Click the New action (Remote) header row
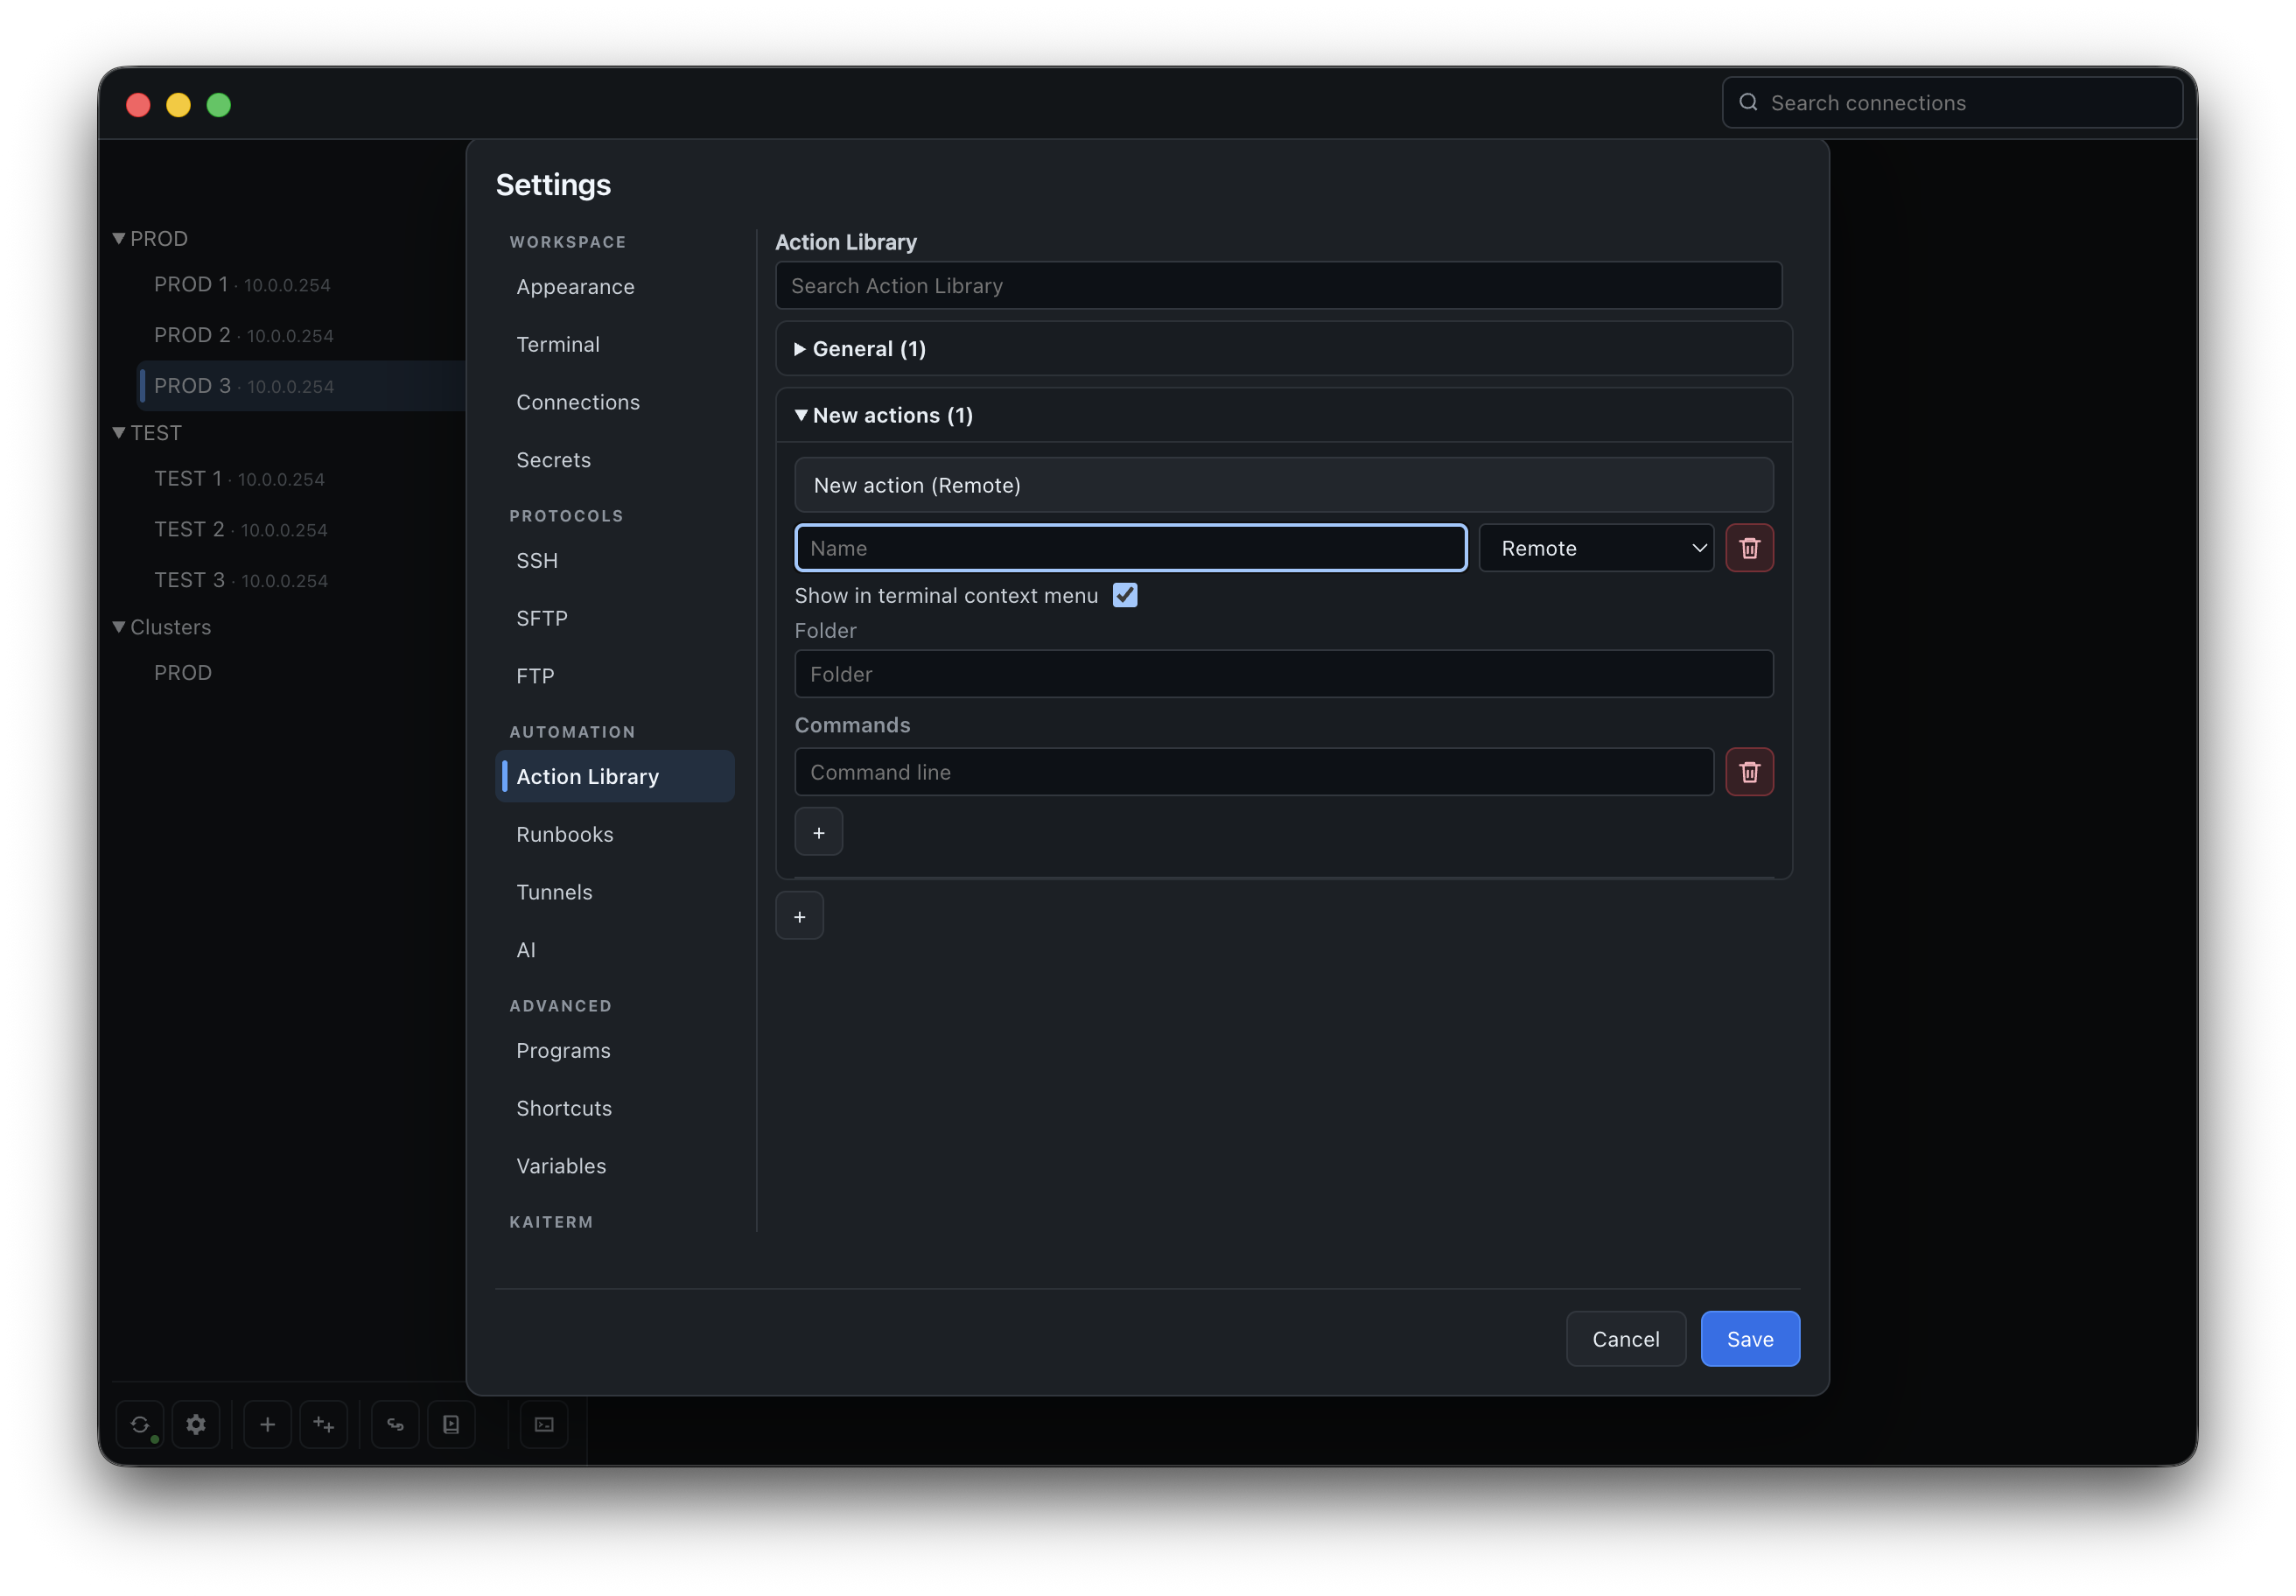 pyautogui.click(x=1284, y=485)
